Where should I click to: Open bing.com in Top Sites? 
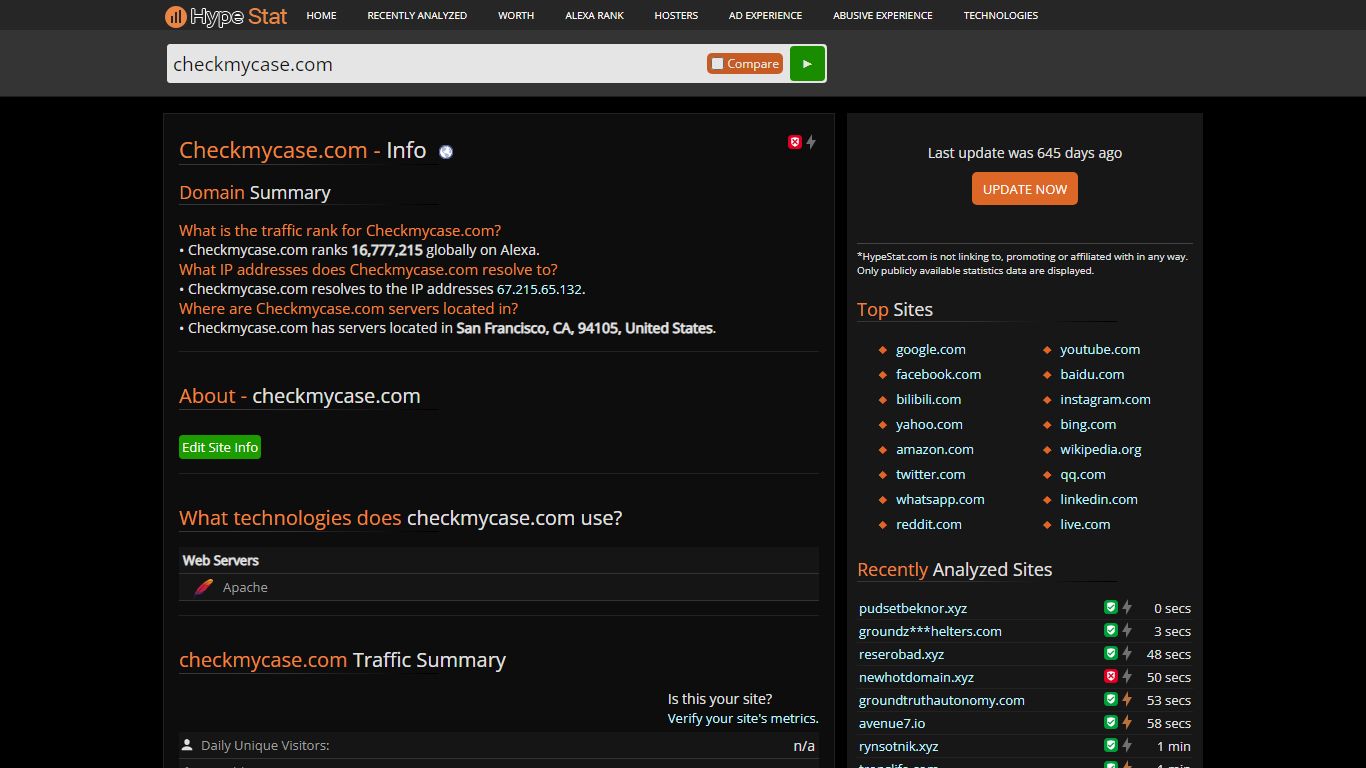1088,424
